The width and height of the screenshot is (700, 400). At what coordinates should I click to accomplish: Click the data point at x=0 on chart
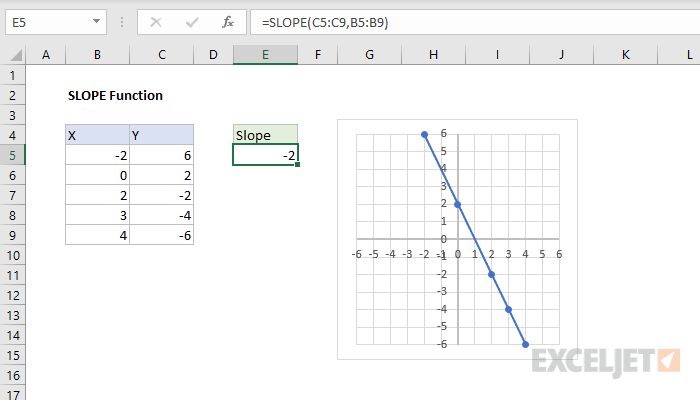click(x=458, y=204)
